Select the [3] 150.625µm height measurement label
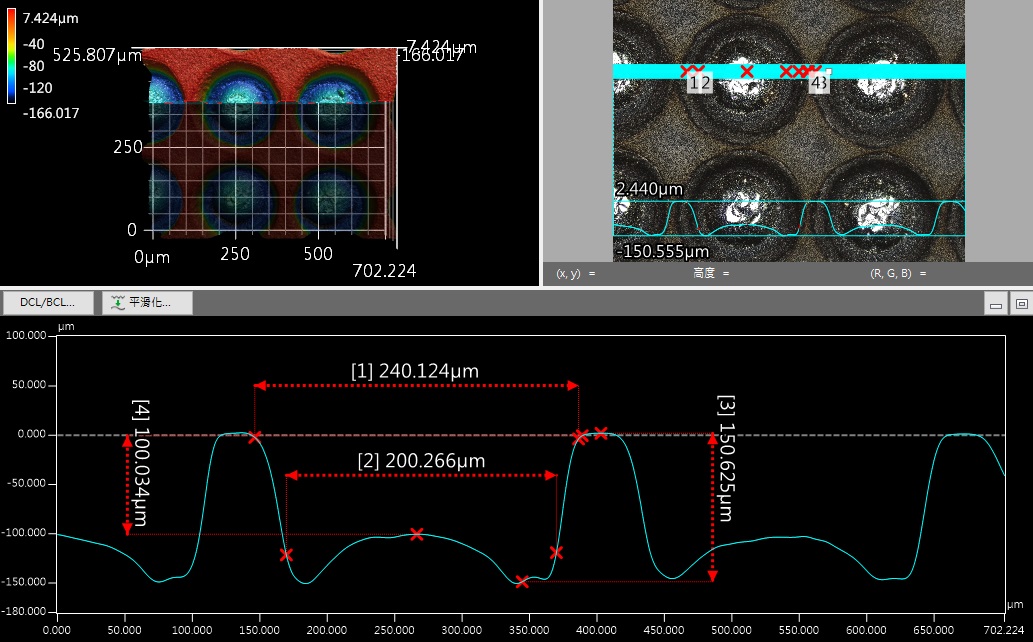Screen dimensions: 1033x642 point(727,458)
